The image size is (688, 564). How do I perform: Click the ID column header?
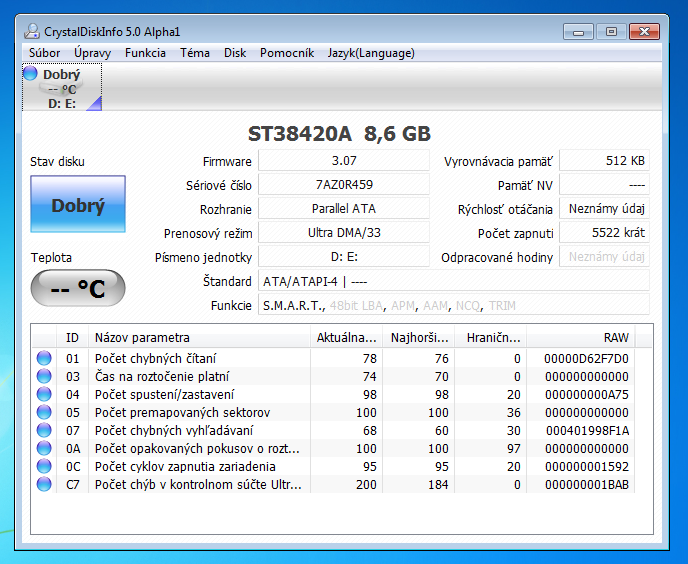[72, 337]
